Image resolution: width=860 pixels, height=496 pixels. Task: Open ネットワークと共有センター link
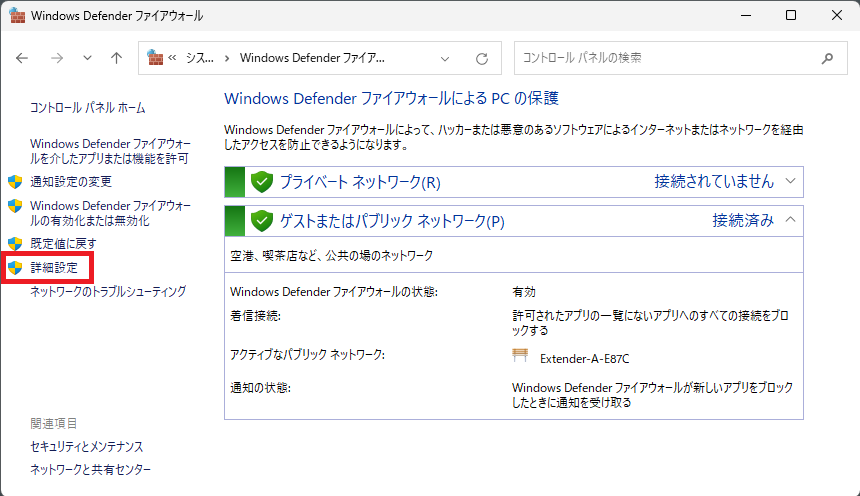[x=90, y=469]
